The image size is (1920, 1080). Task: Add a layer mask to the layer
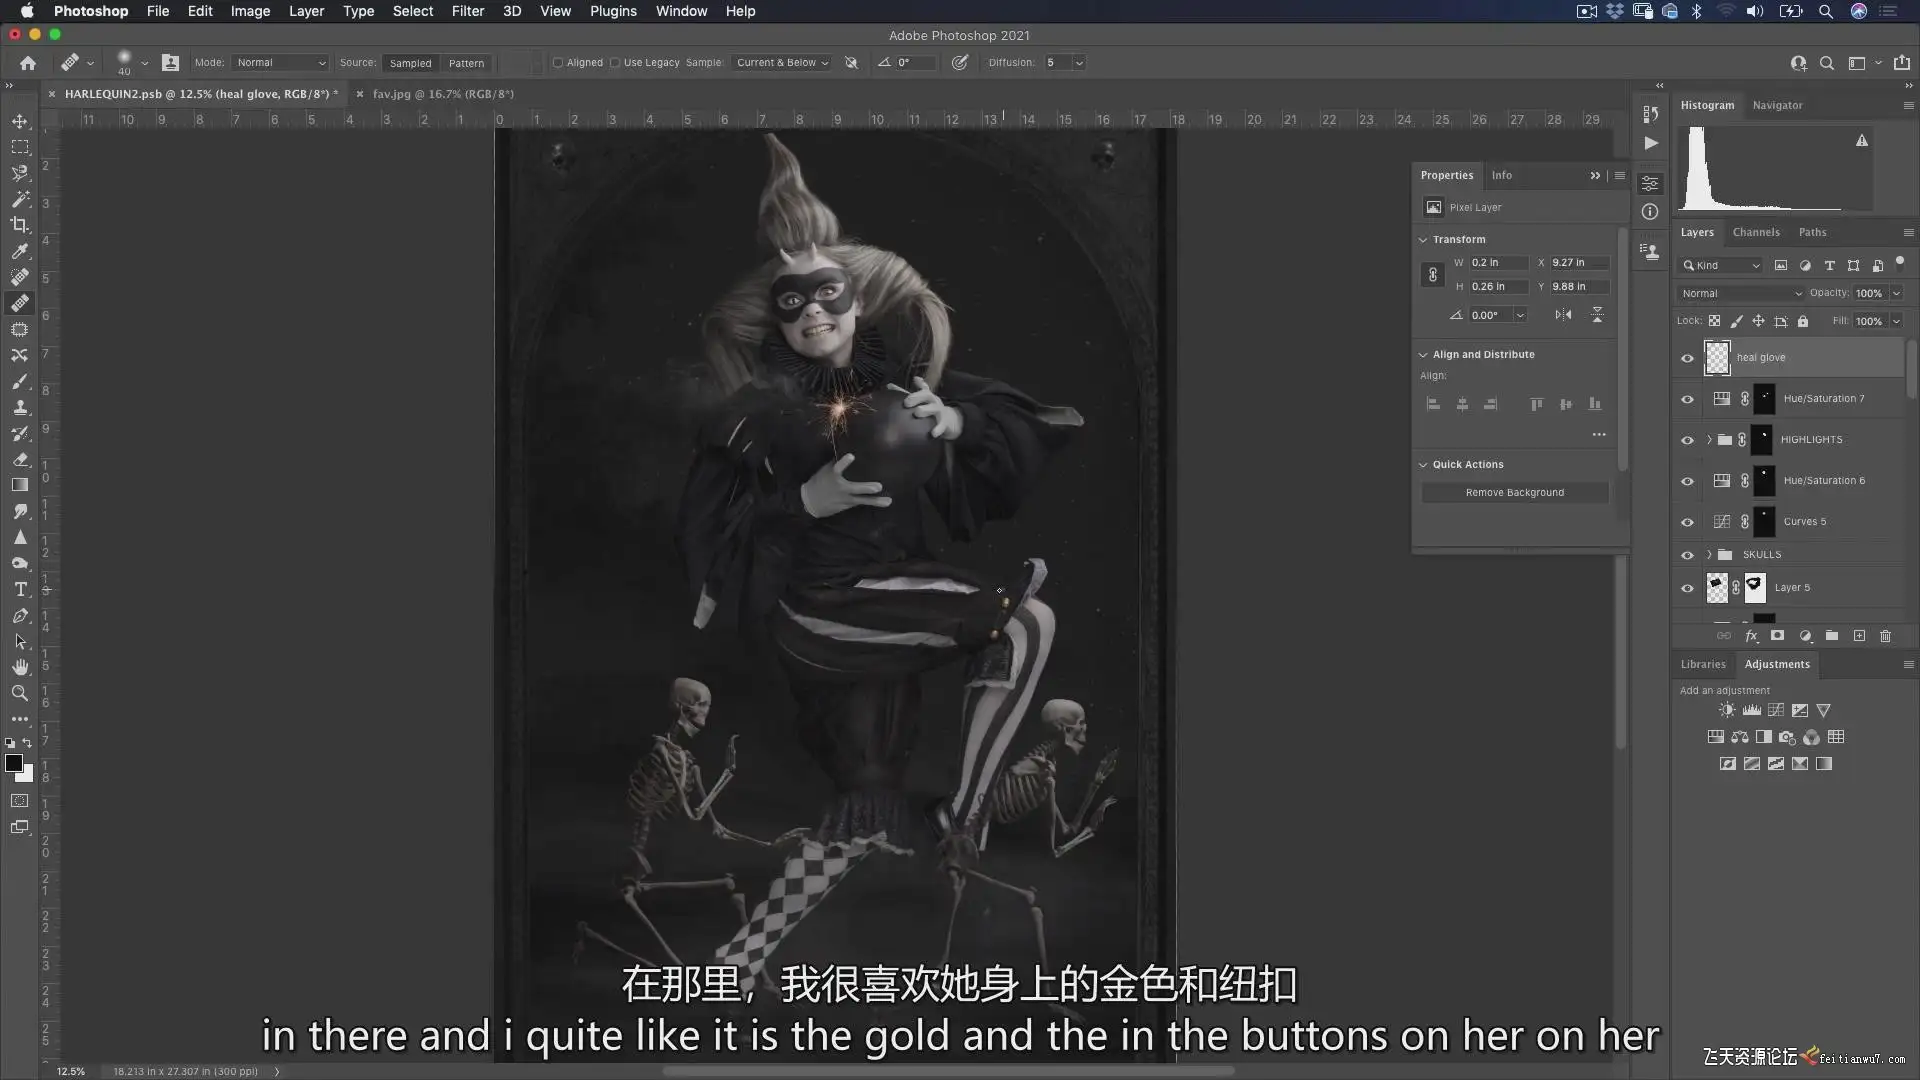click(1777, 636)
